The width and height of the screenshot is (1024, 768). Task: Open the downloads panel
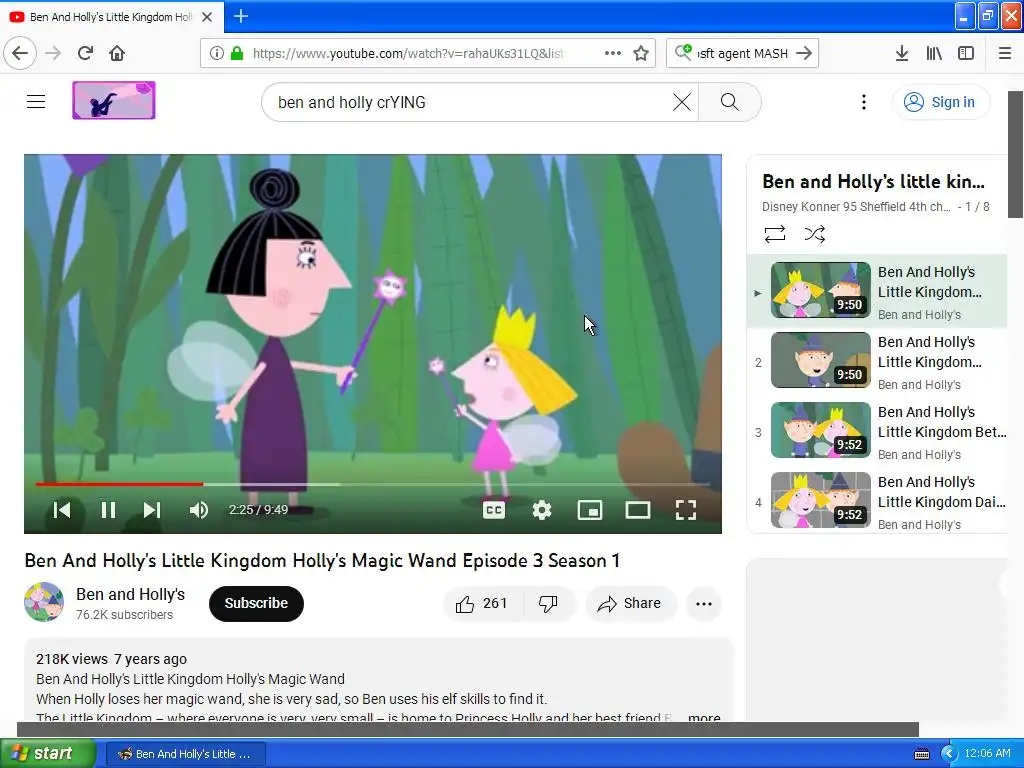(x=902, y=53)
